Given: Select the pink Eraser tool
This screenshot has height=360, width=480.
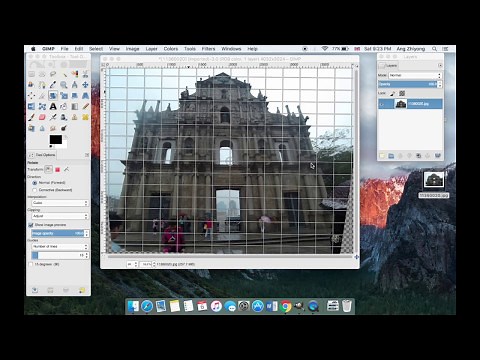Looking at the screenshot, I should 42,117.
